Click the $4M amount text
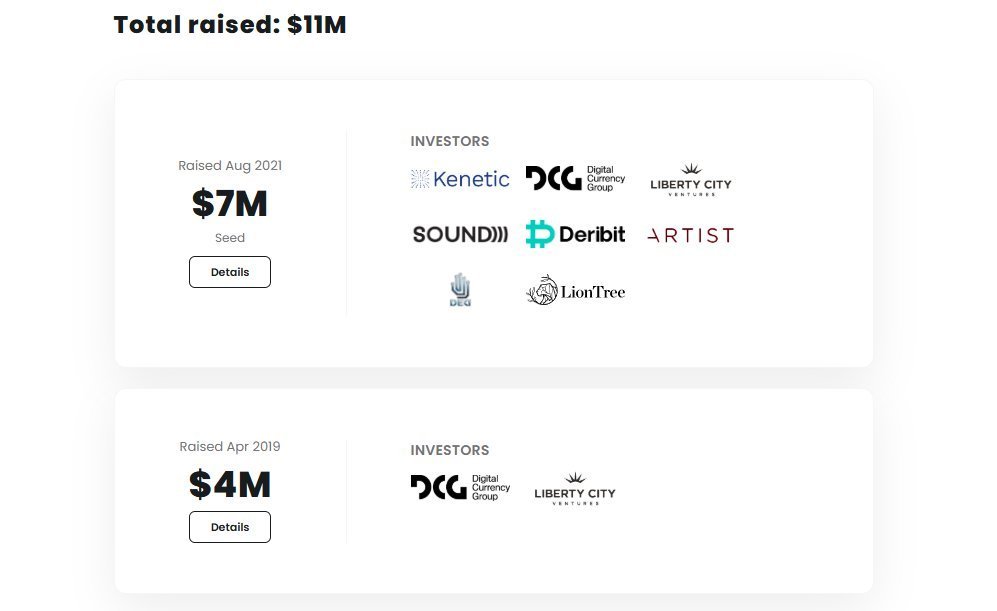 [230, 484]
